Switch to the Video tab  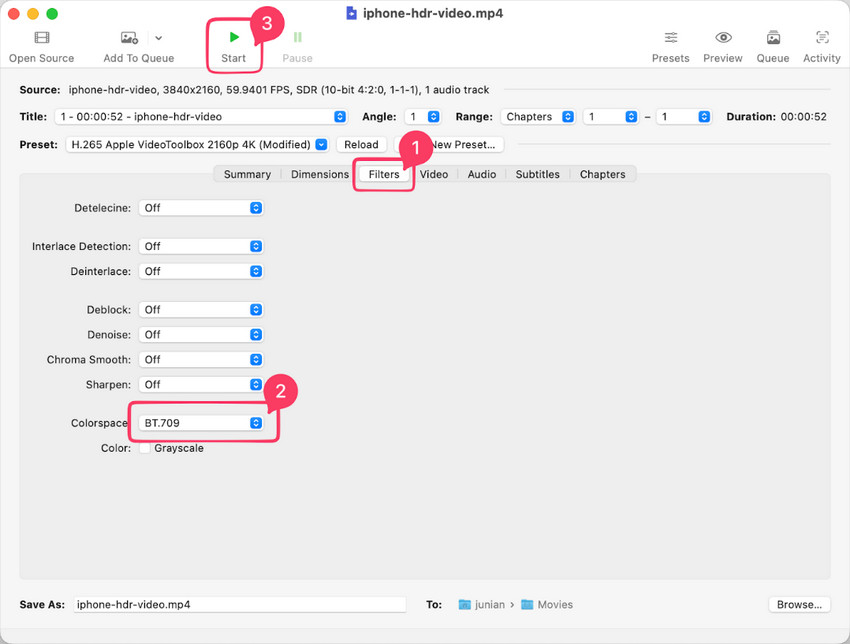(x=434, y=174)
